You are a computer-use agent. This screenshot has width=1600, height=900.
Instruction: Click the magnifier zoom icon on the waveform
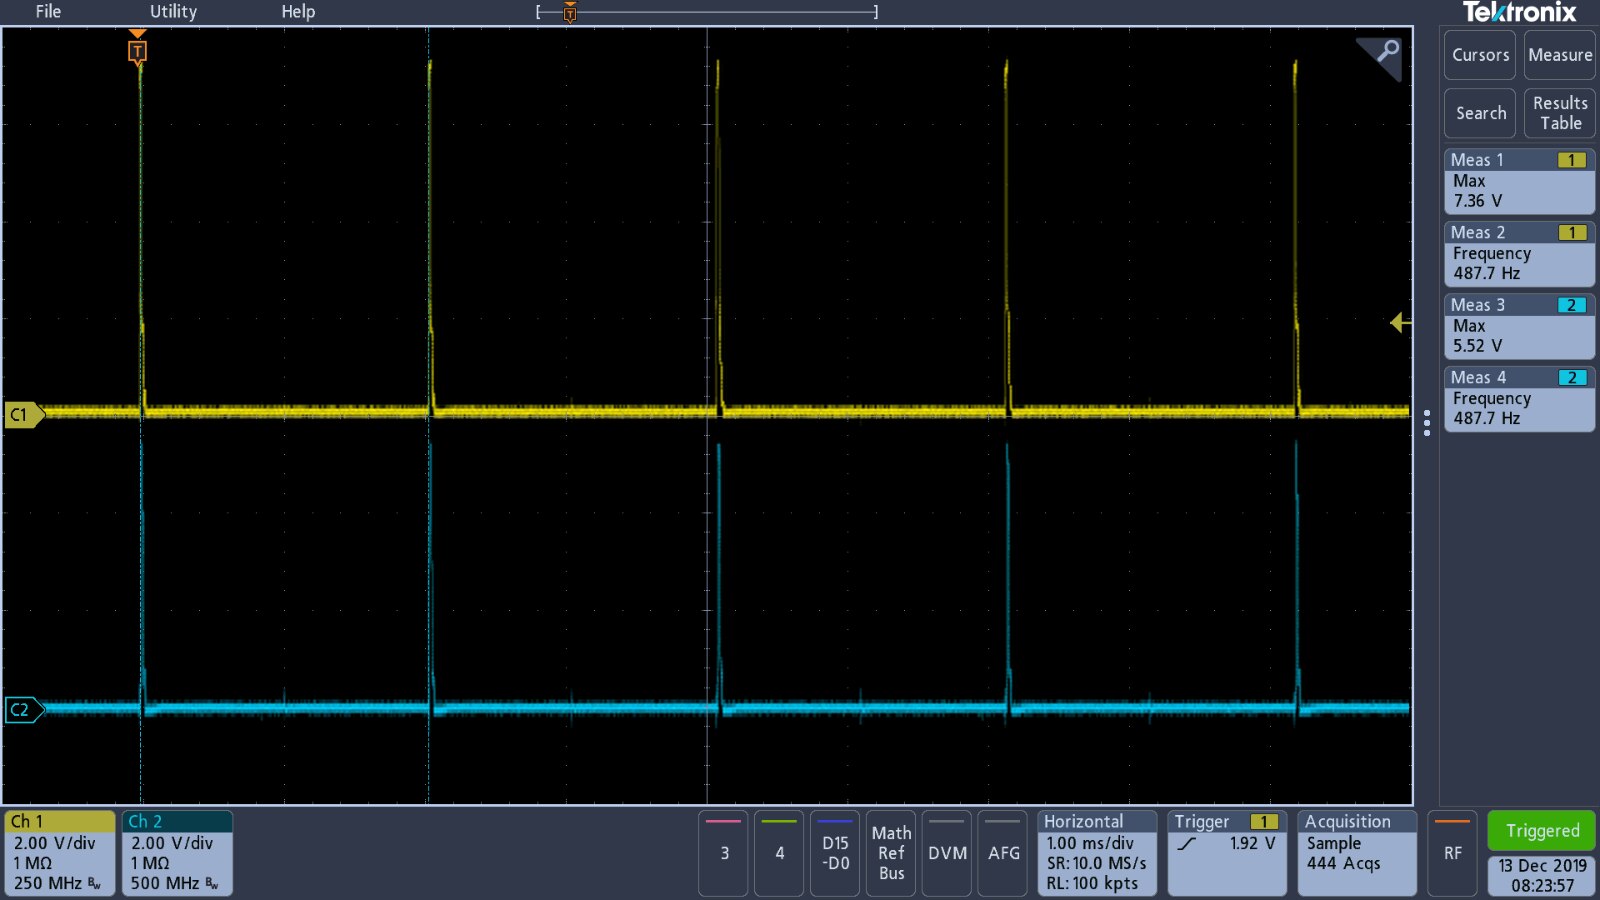click(x=1386, y=52)
